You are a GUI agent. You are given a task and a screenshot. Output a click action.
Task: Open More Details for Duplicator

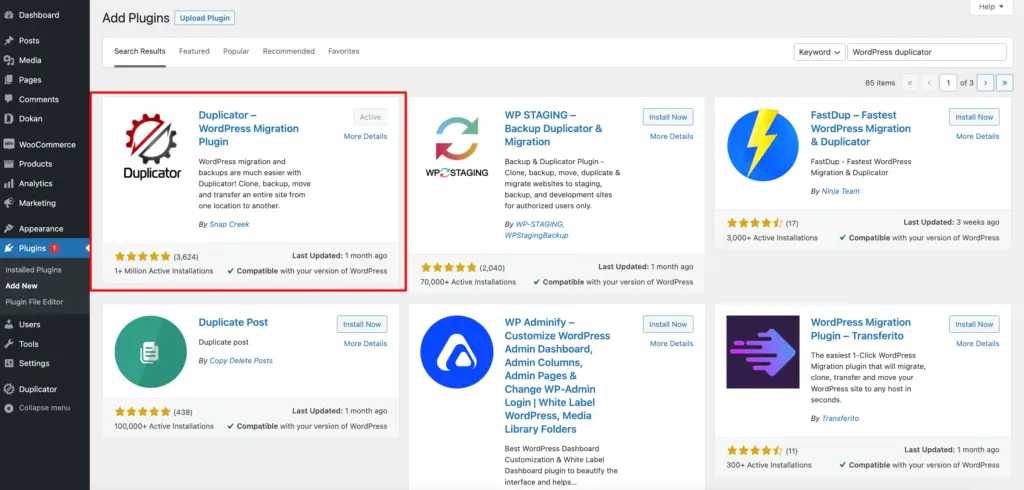click(365, 137)
